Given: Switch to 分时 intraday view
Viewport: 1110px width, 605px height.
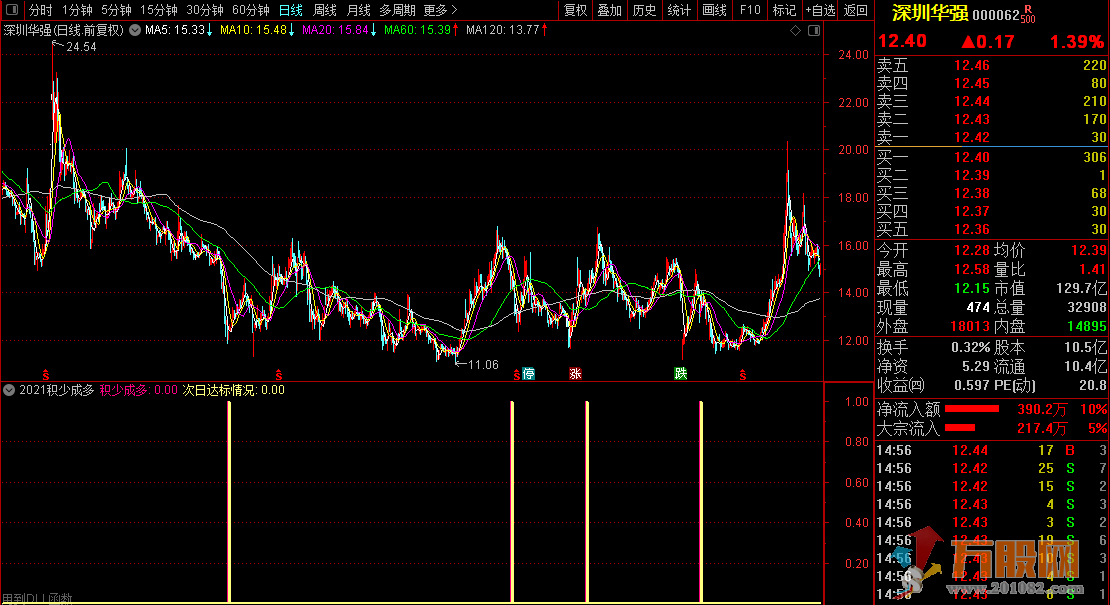Looking at the screenshot, I should tap(40, 10).
